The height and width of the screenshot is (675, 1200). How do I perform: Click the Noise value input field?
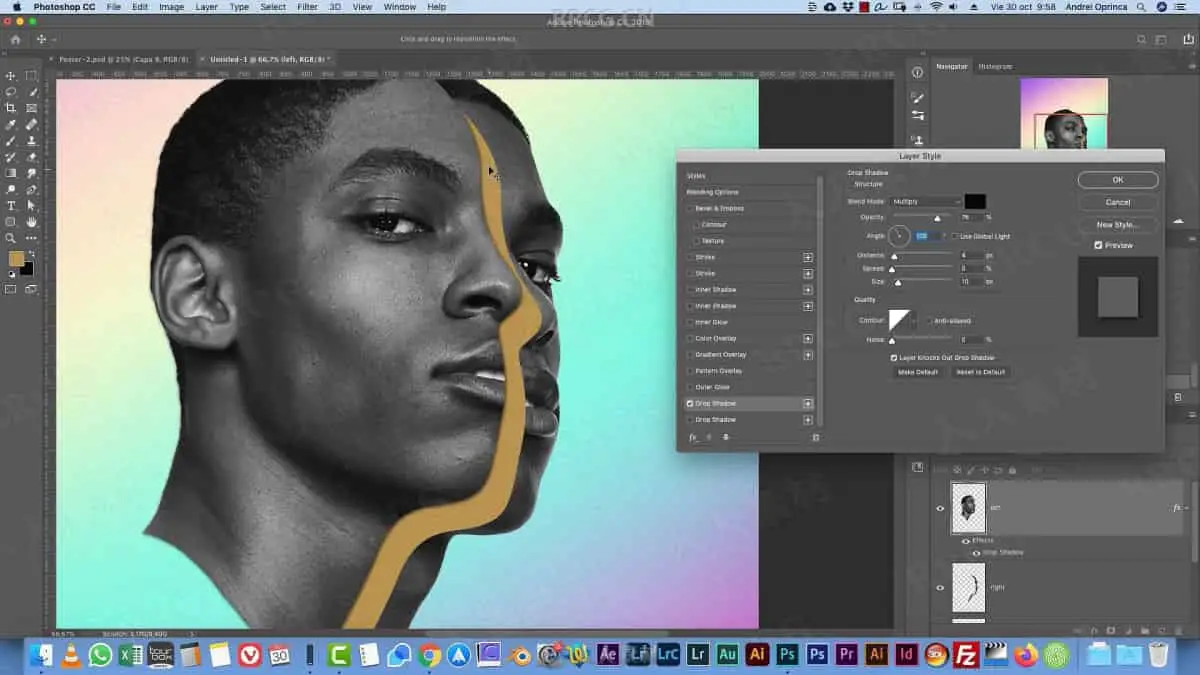pyautogui.click(x=969, y=340)
